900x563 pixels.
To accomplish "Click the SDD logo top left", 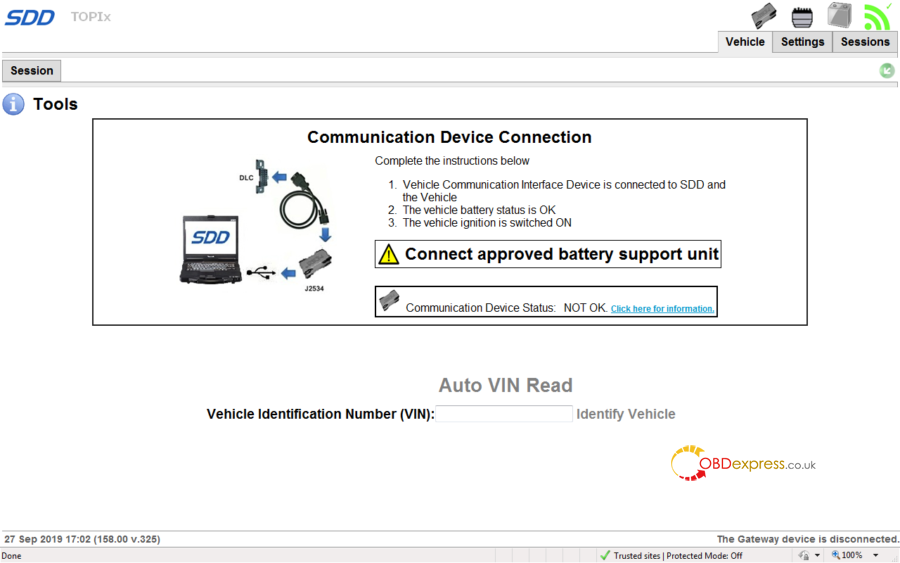I will (x=30, y=17).
